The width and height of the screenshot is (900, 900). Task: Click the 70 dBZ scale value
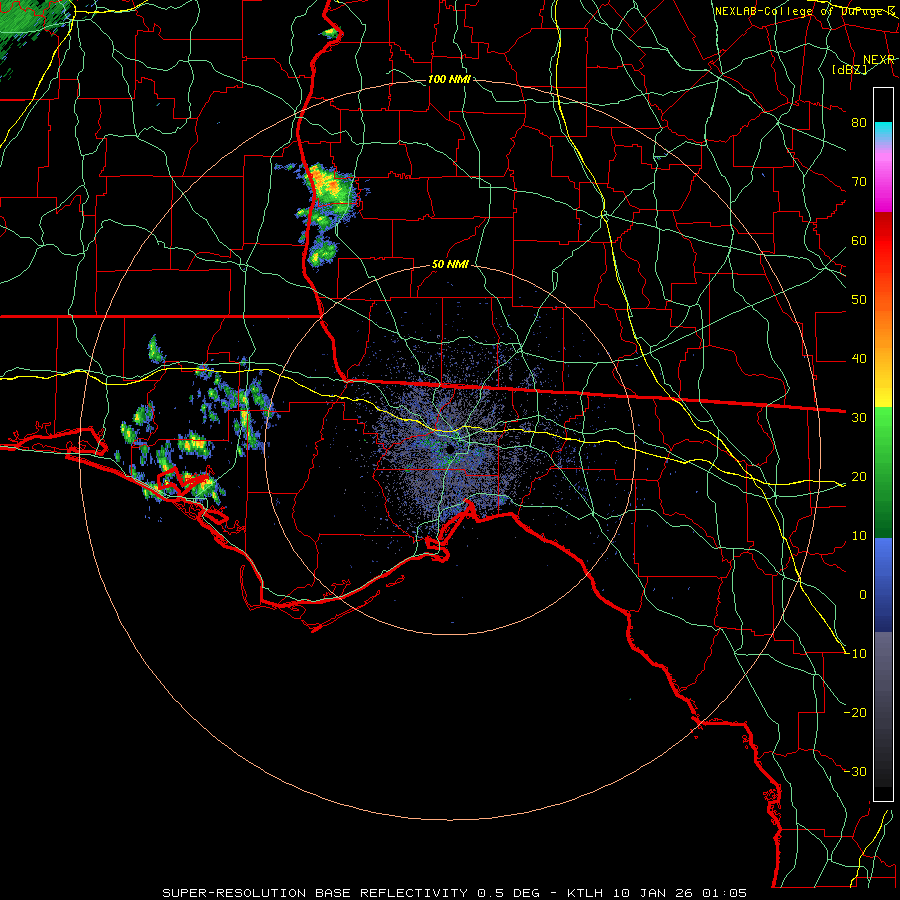(859, 182)
